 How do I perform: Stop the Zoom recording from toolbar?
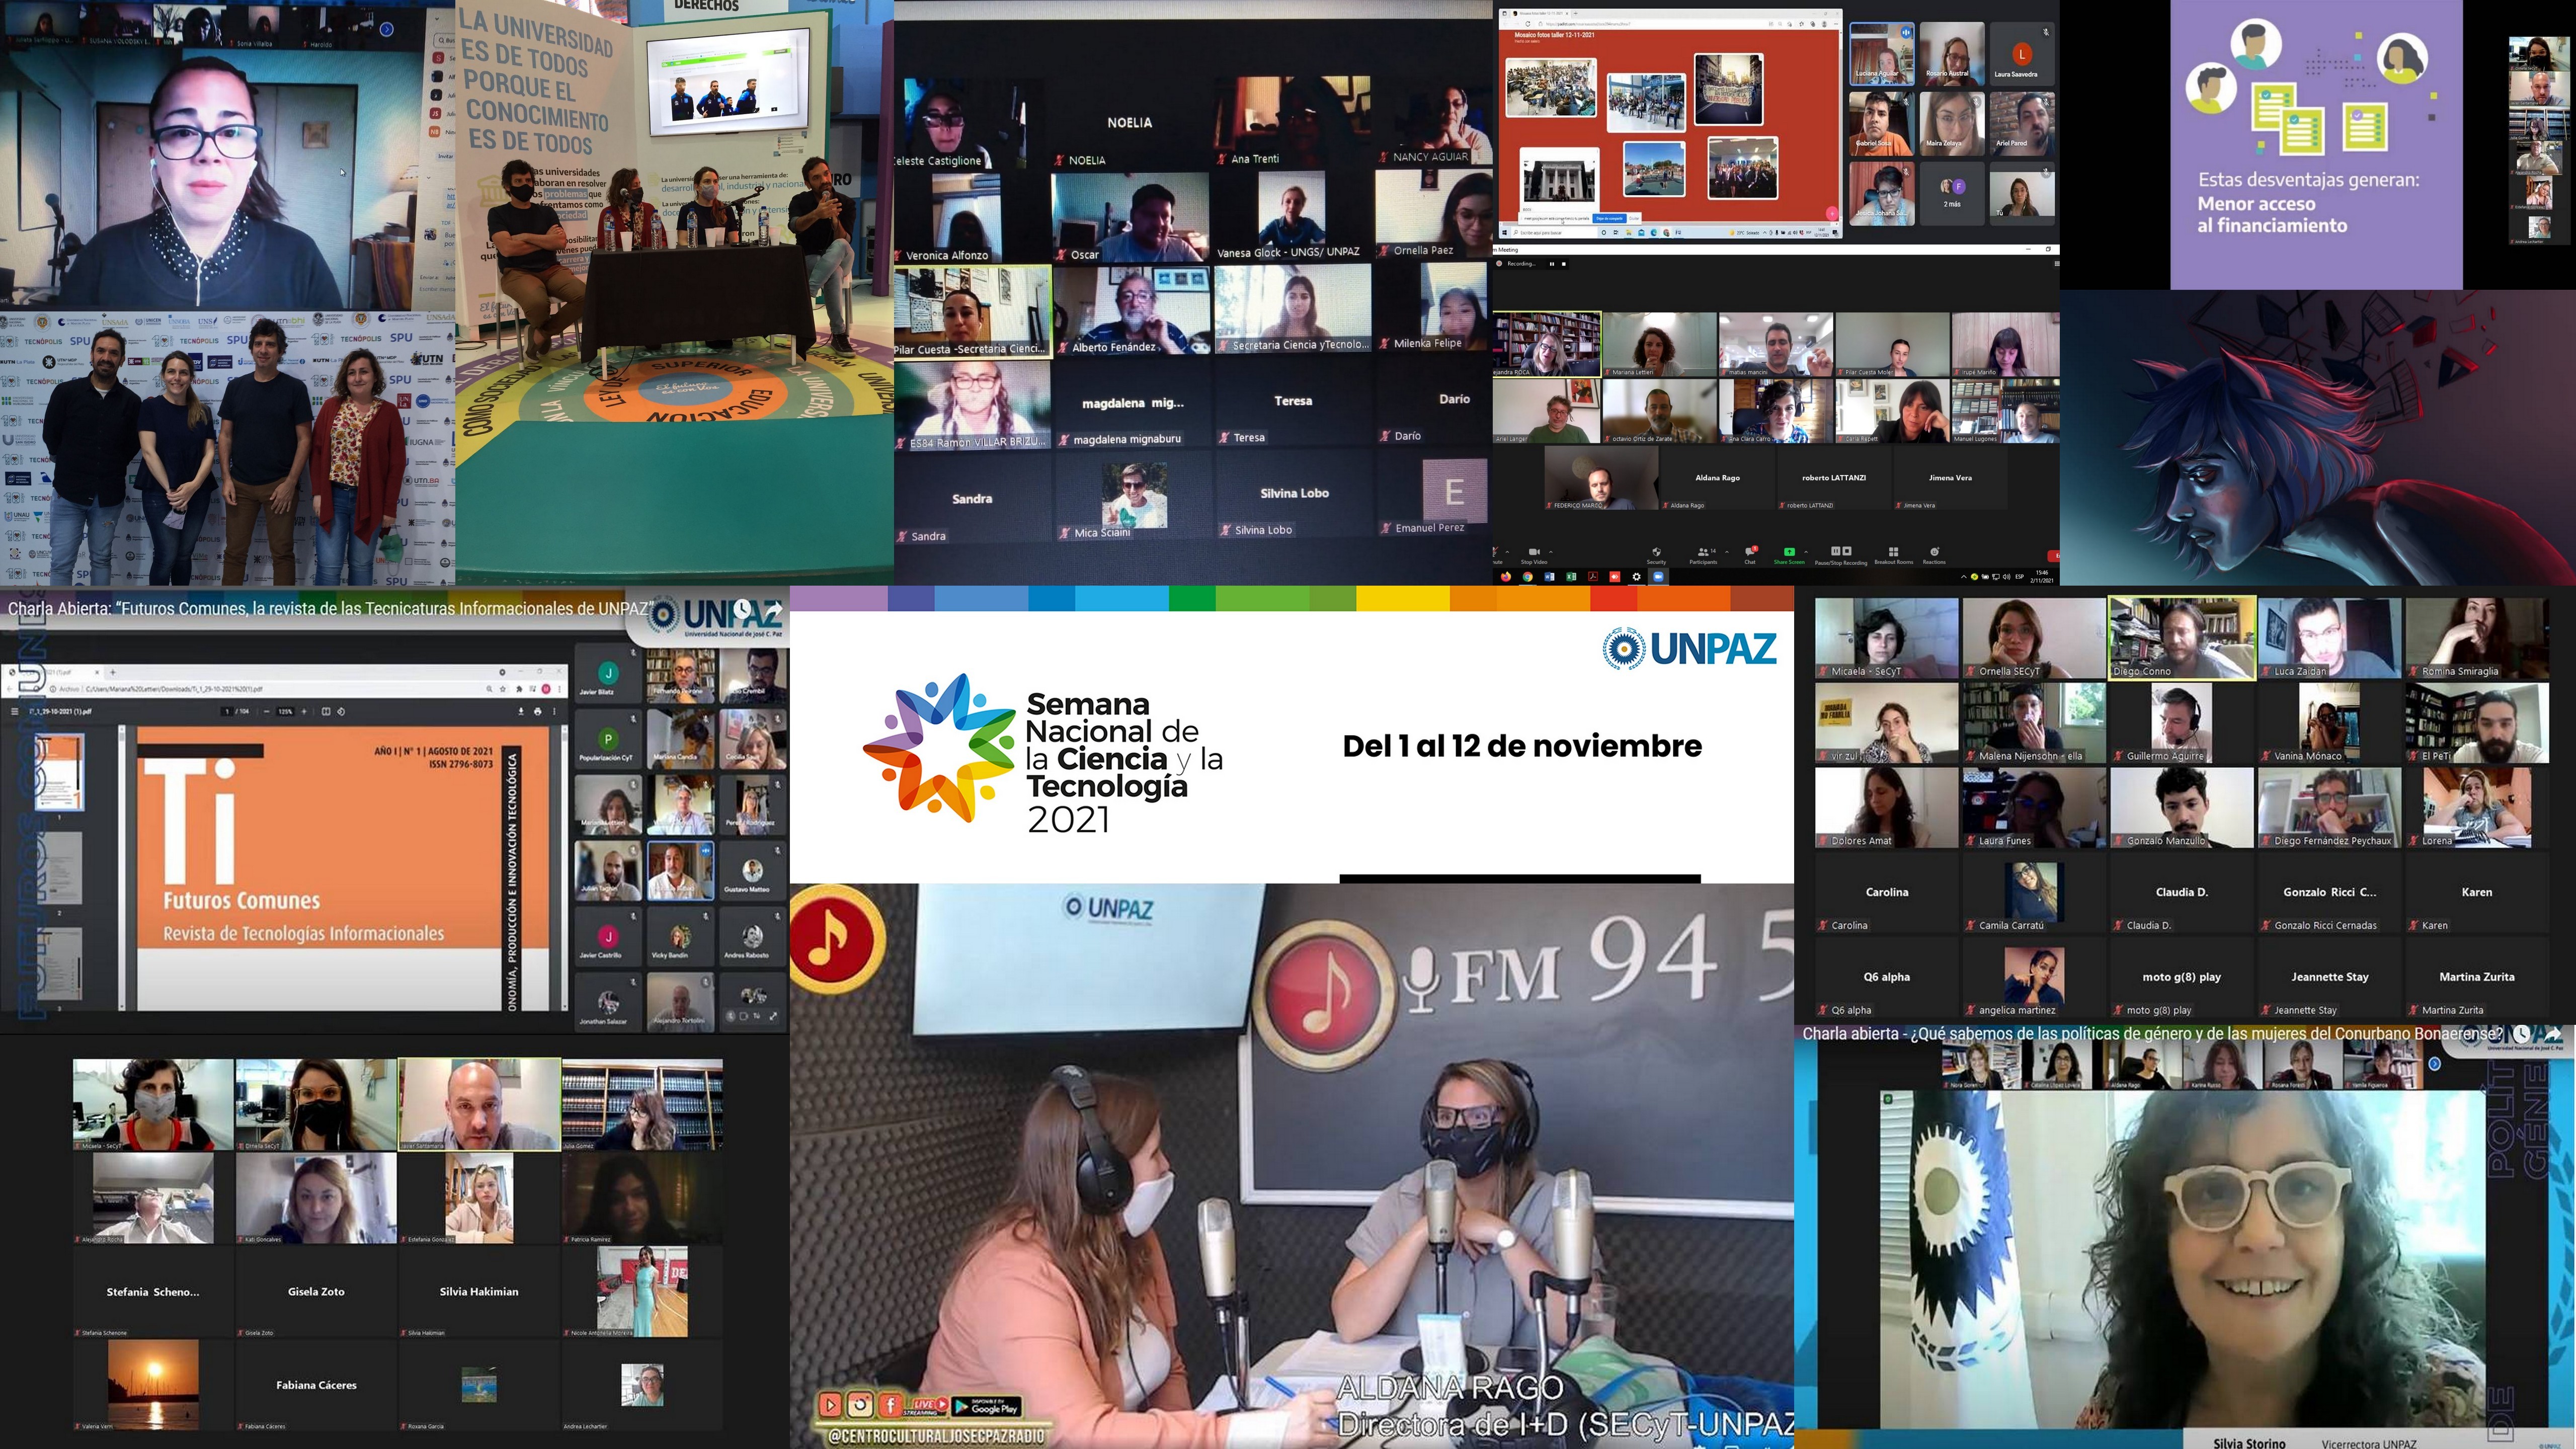pos(1847,551)
